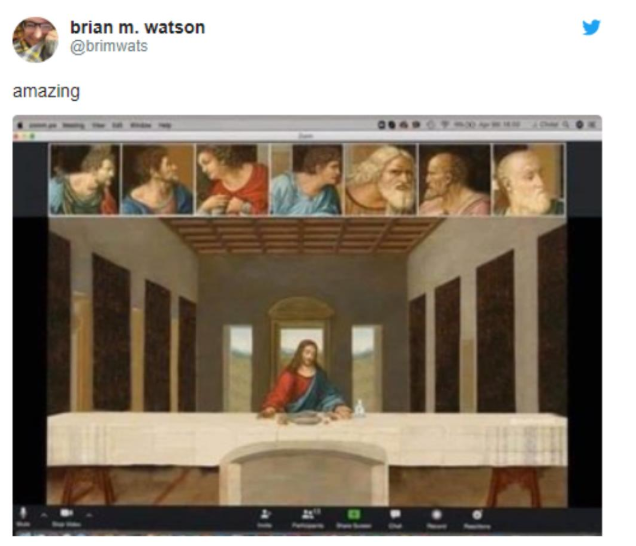
Task: Open the Window menu in menu bar
Action: click(x=140, y=125)
